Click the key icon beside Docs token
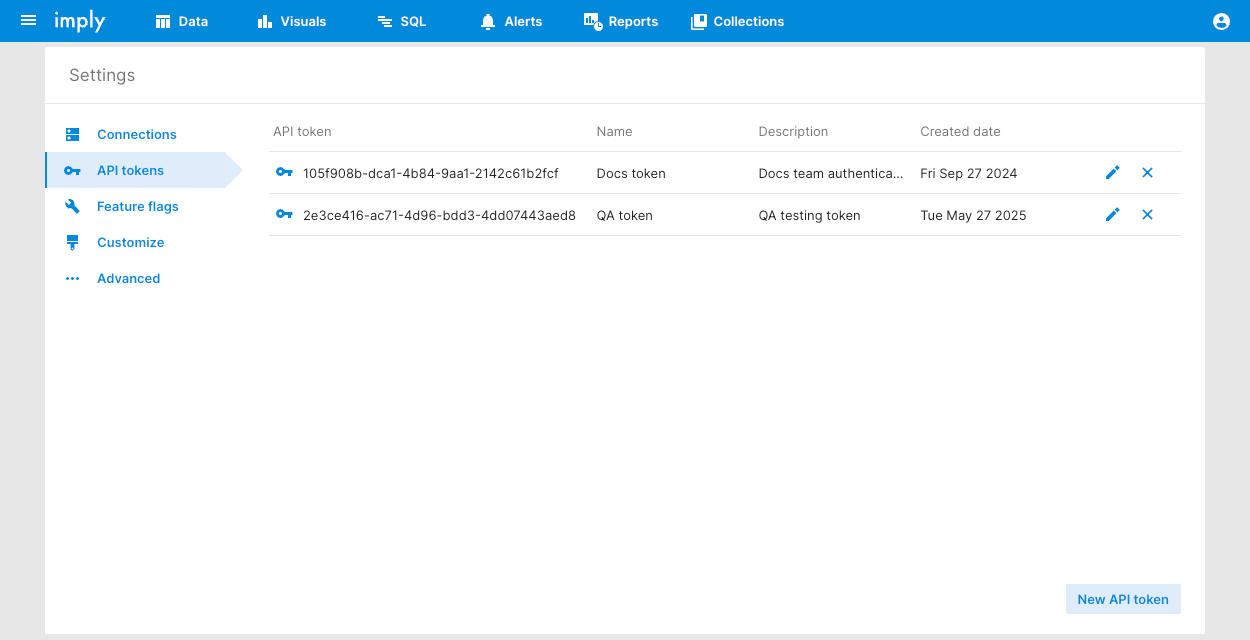The image size is (1250, 640). click(x=284, y=173)
